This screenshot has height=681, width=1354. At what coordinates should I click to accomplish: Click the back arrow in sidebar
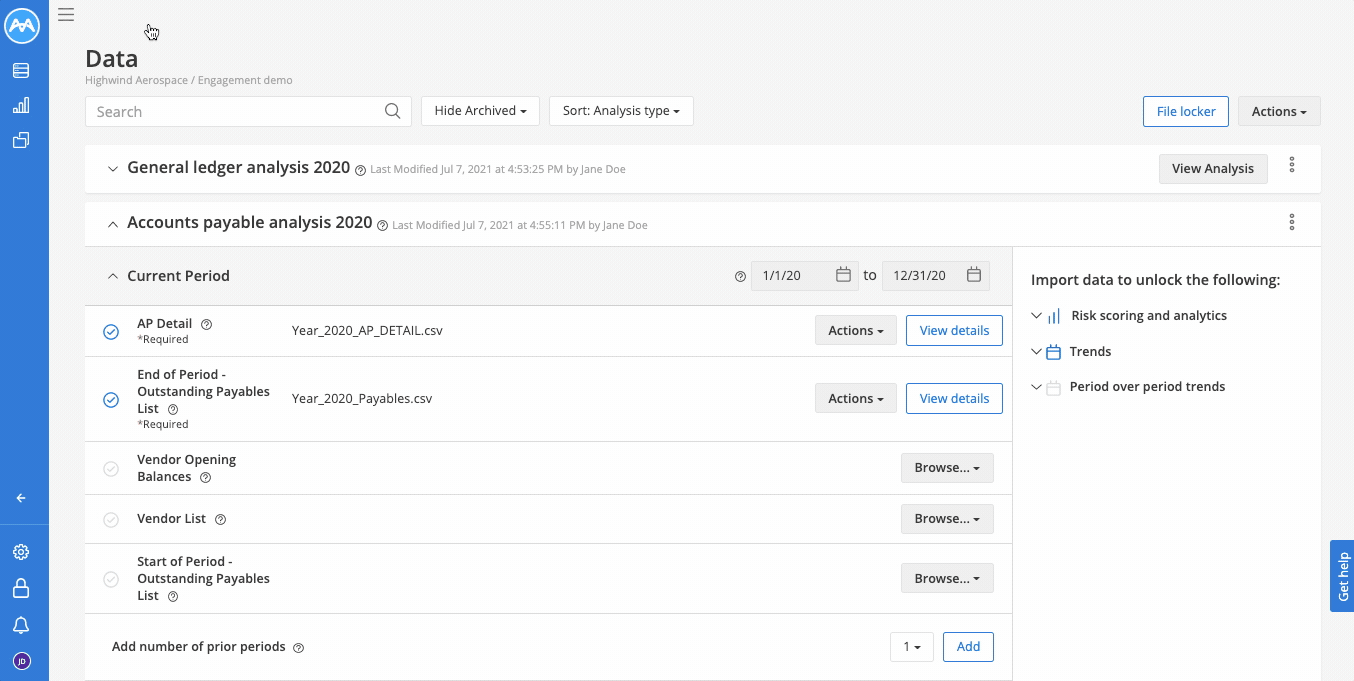point(21,498)
